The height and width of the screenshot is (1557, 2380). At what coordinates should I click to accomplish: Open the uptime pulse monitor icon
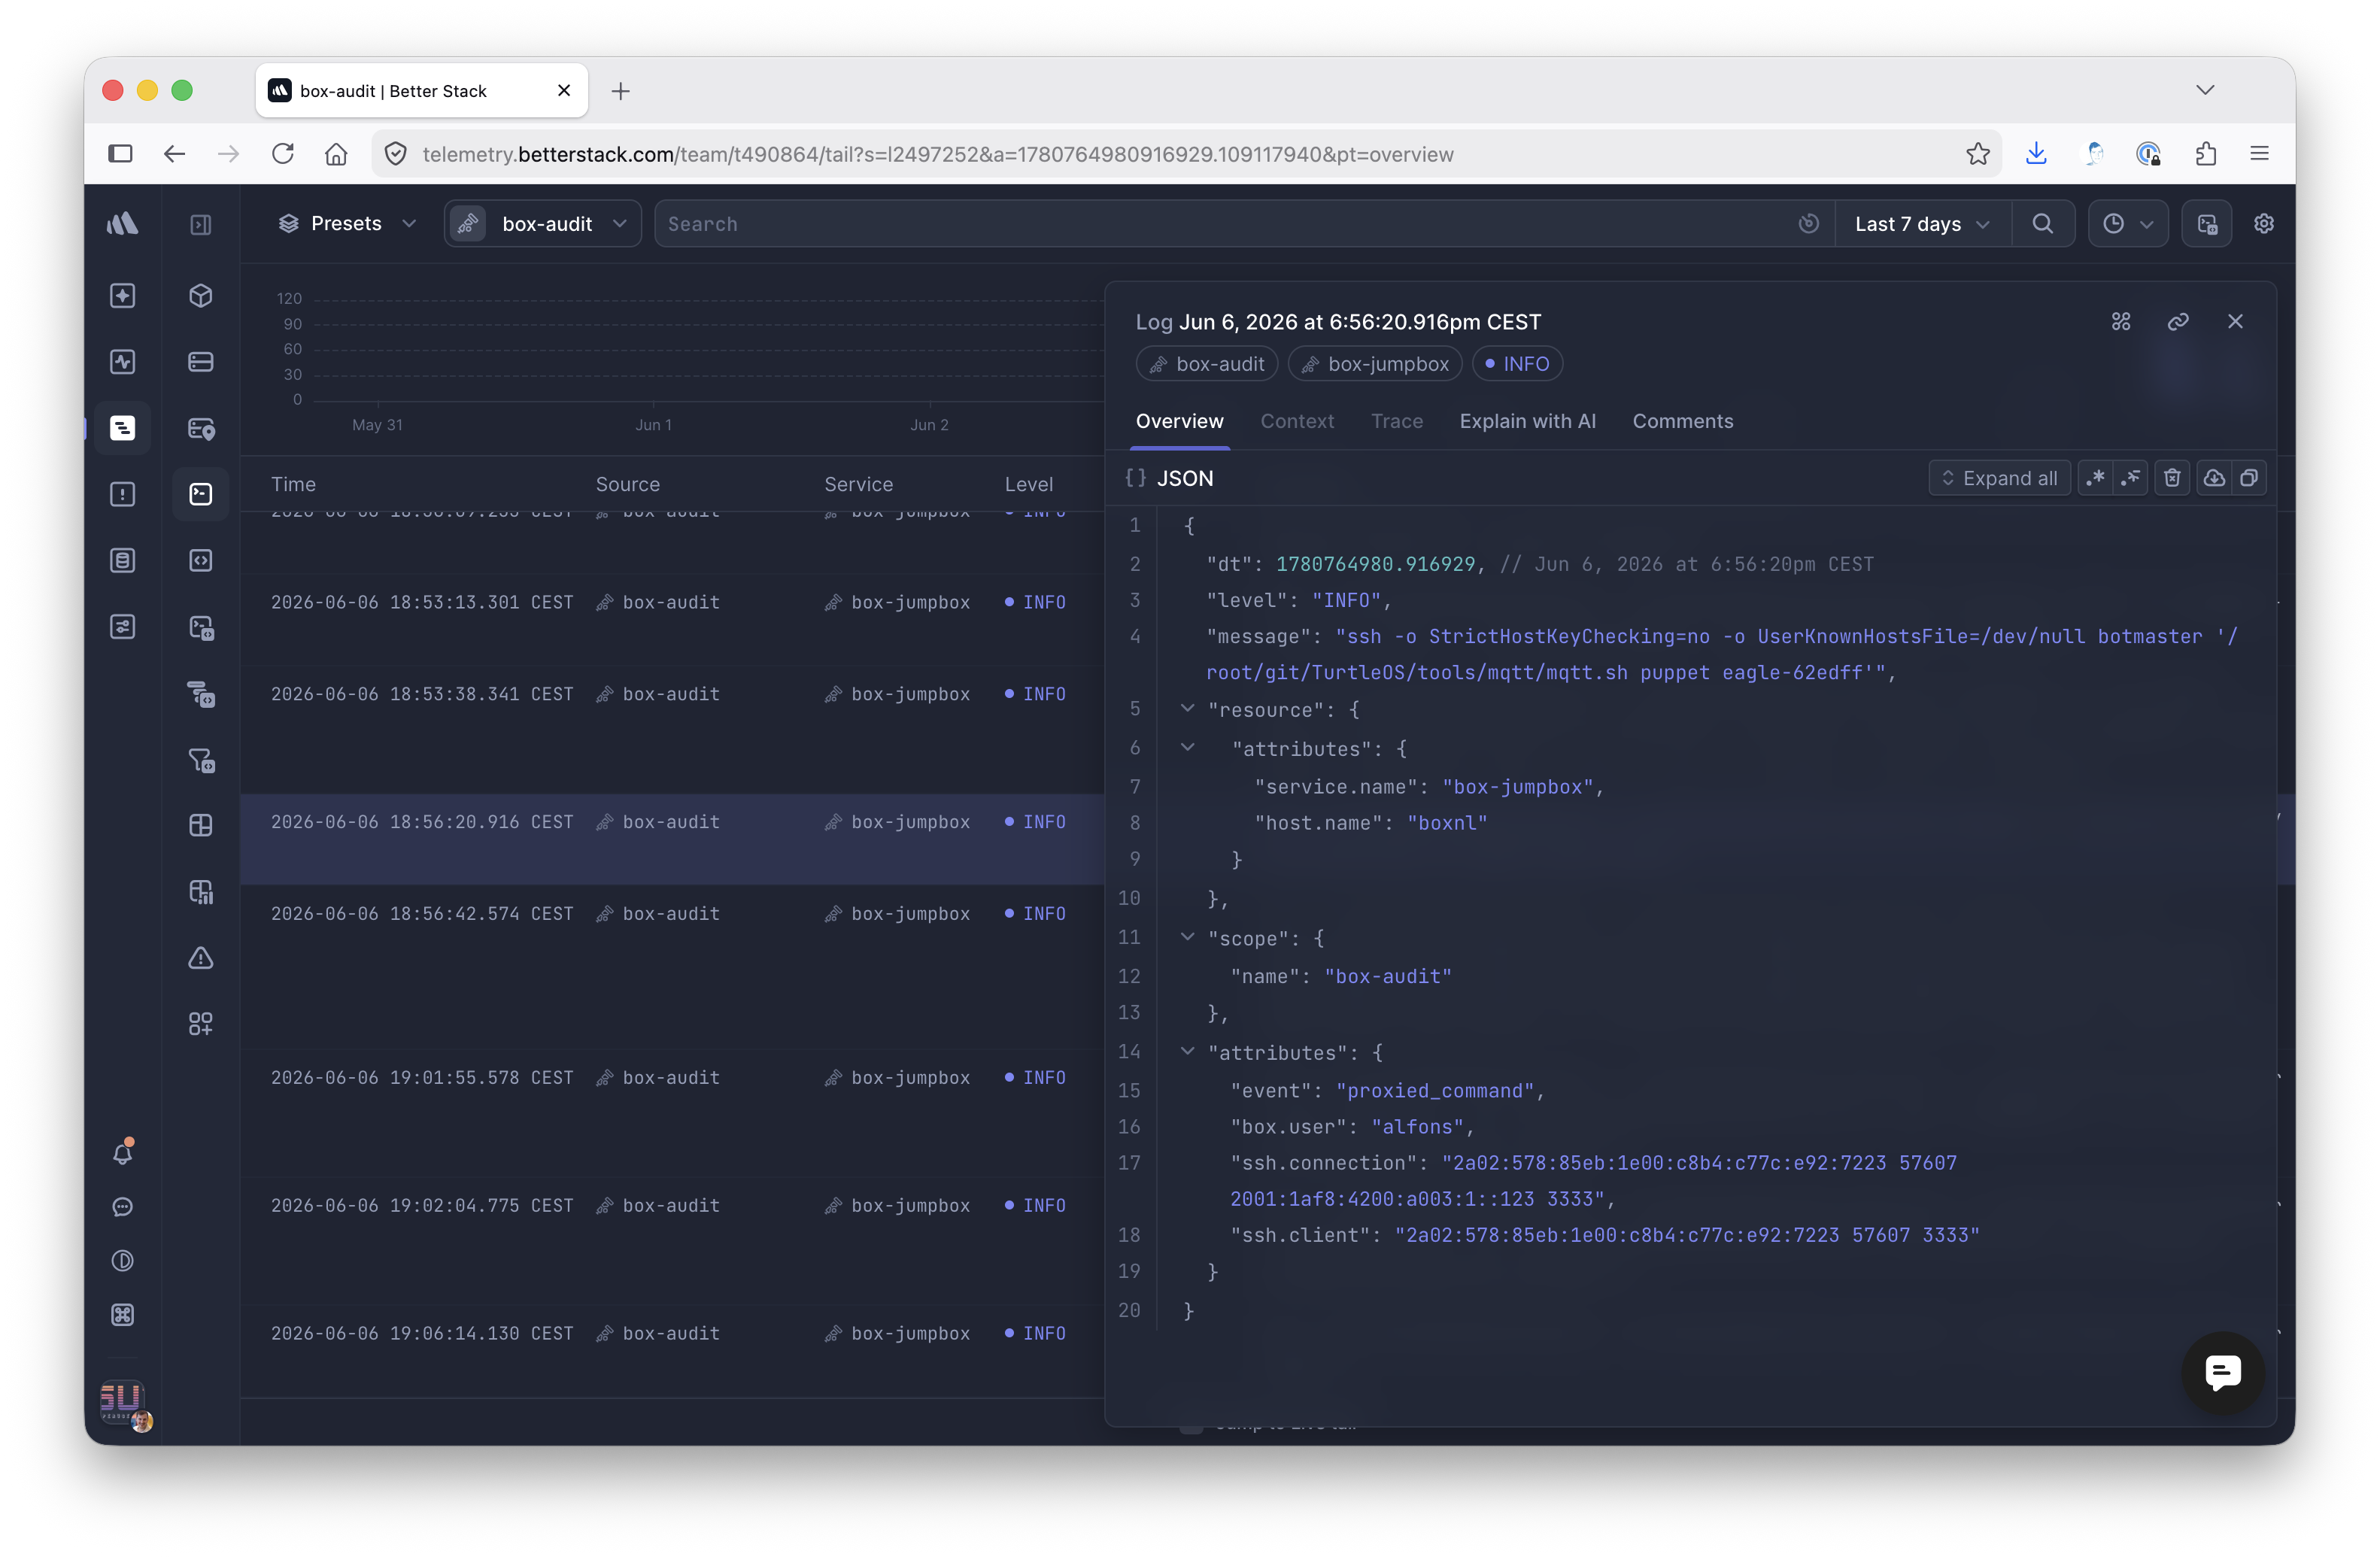click(122, 362)
